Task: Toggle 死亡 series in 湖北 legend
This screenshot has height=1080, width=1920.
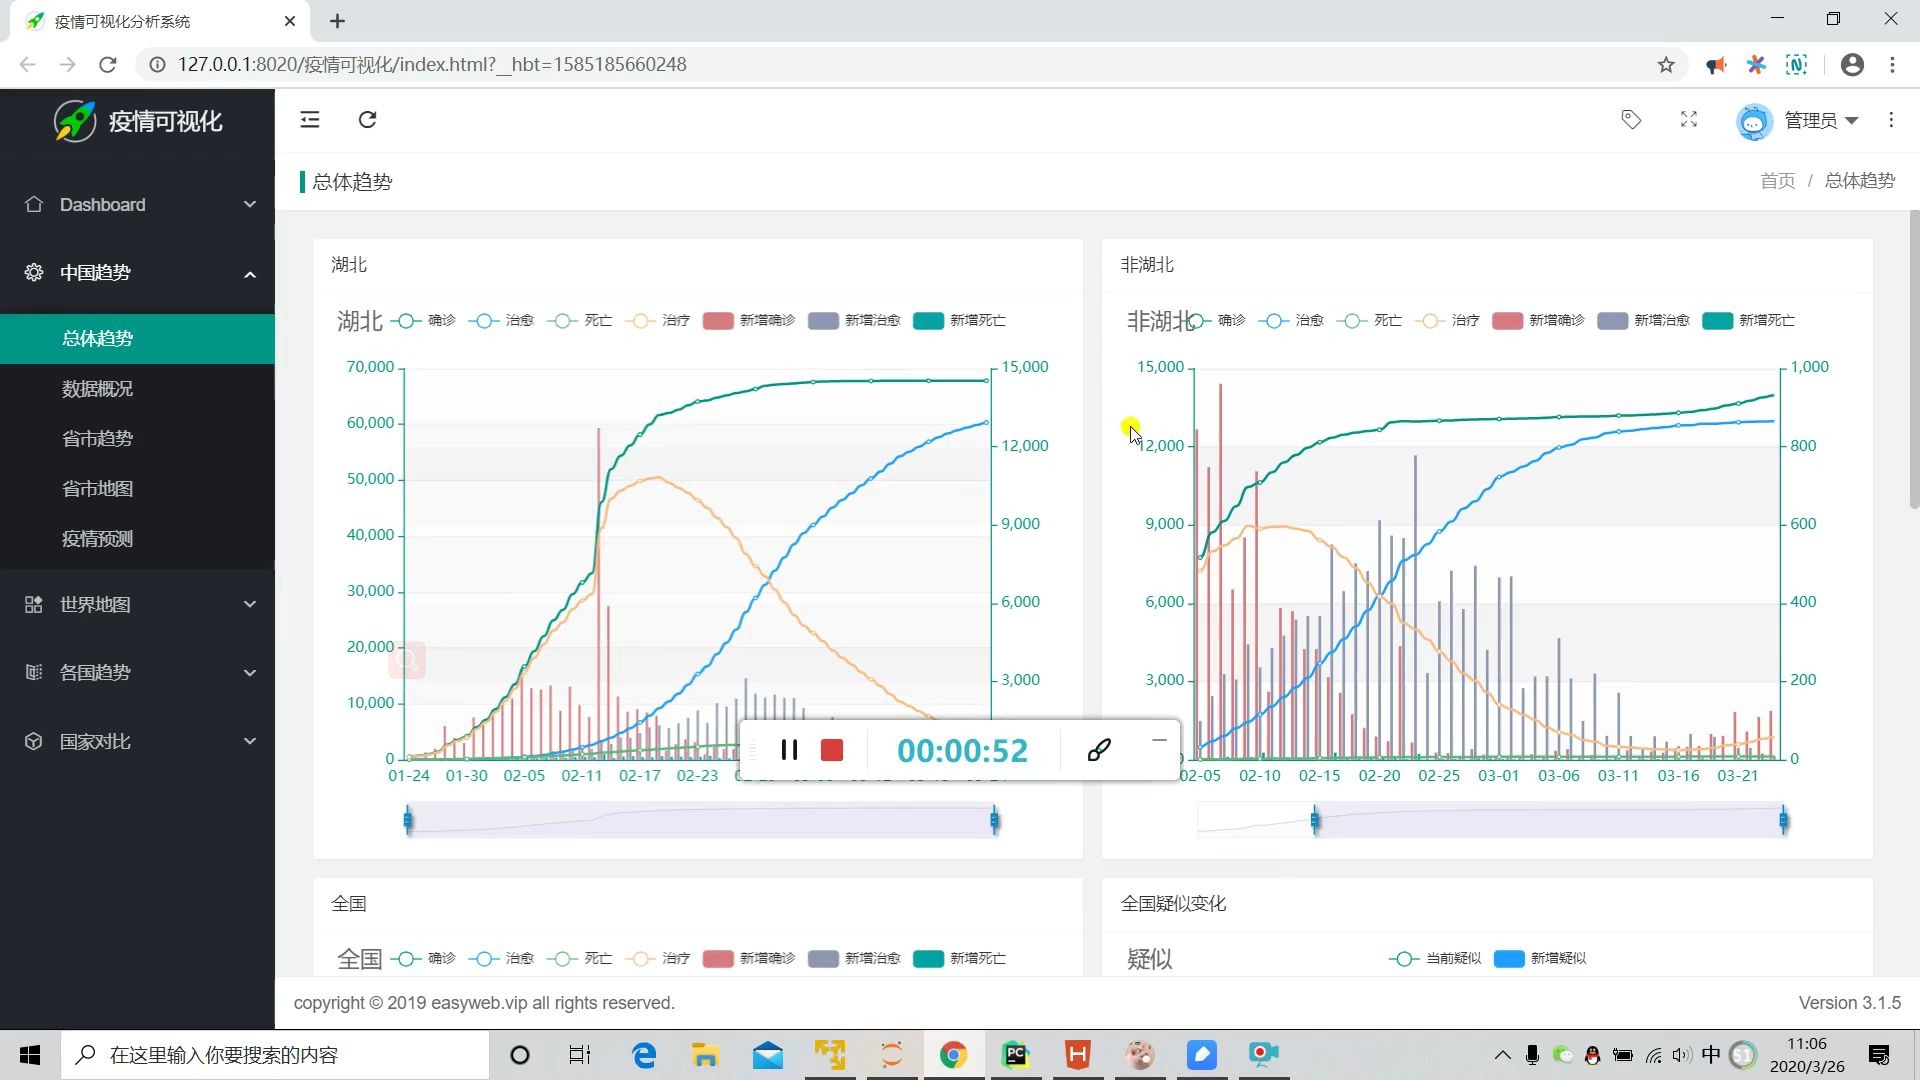Action: (580, 320)
